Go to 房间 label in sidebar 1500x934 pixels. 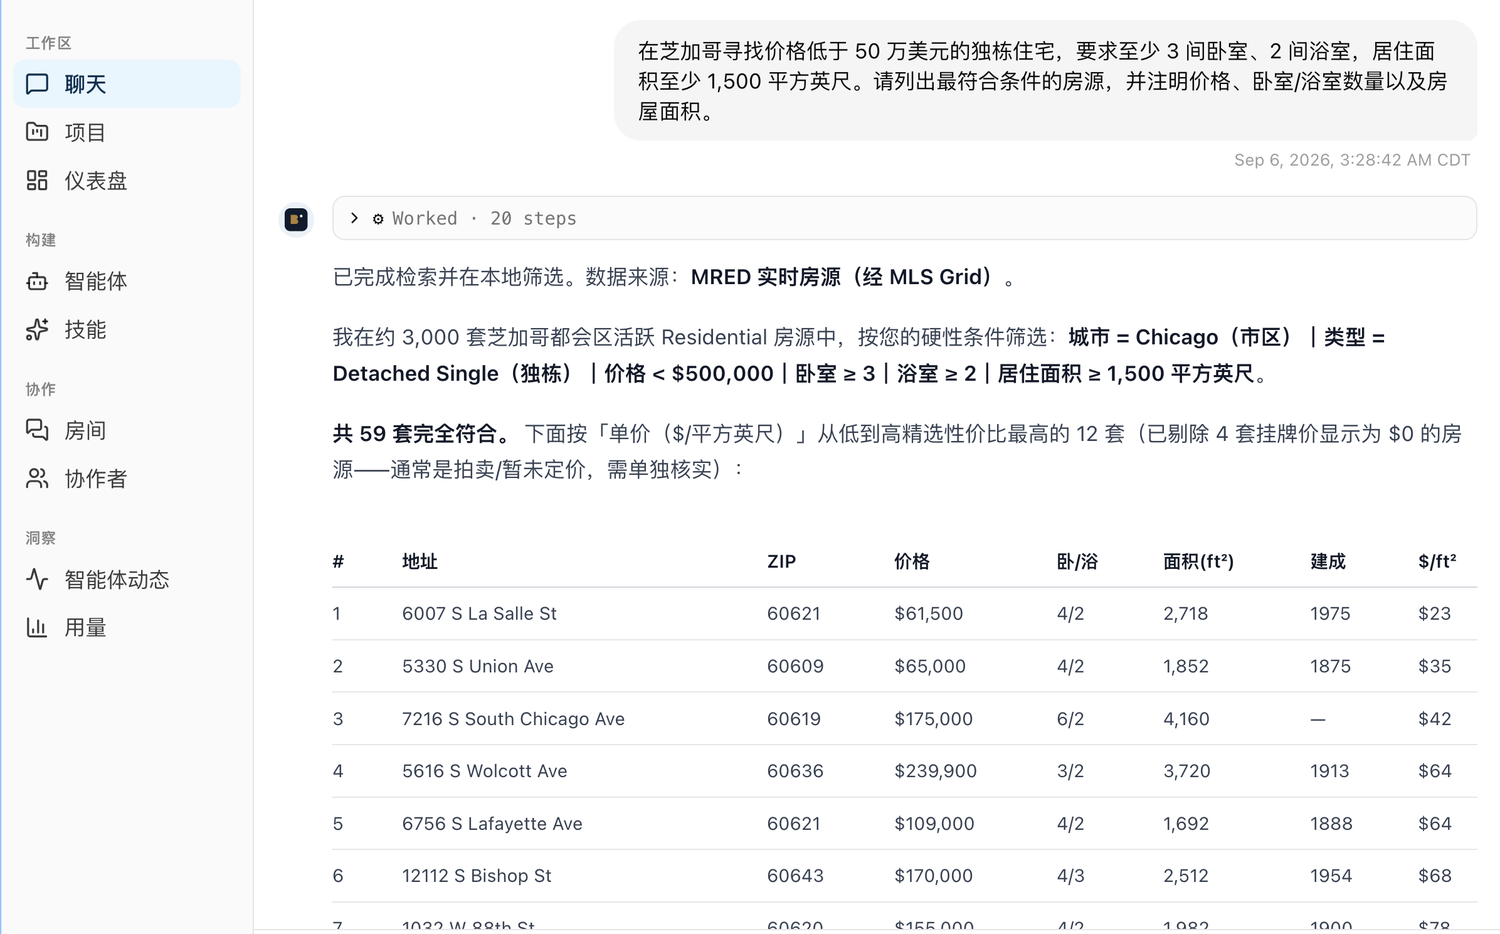85,430
